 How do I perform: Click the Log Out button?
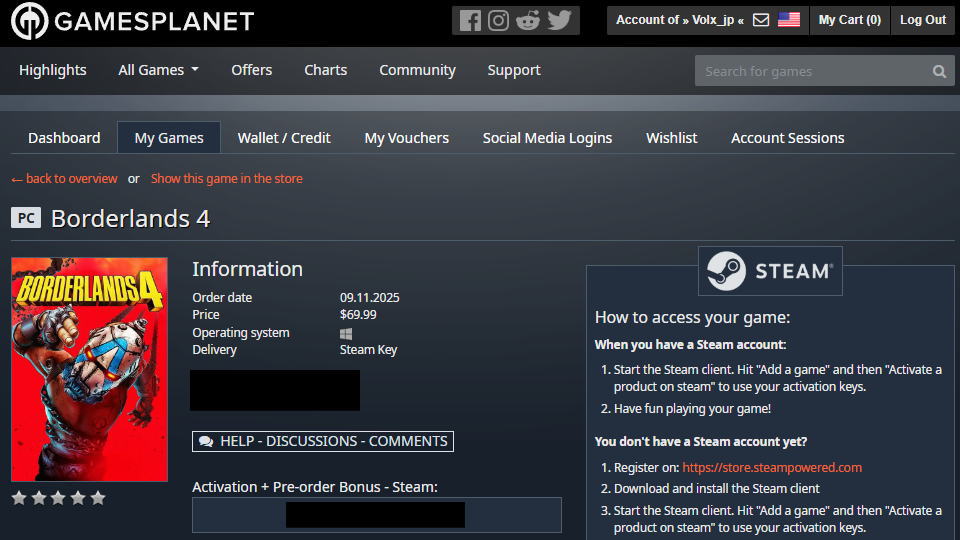pos(923,20)
